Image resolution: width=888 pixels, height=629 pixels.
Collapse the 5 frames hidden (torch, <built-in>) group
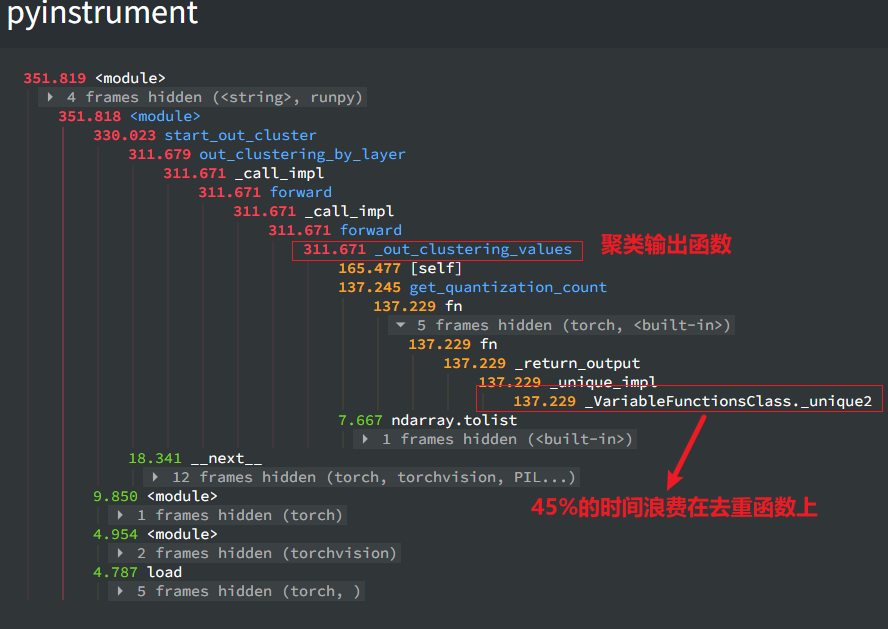[564, 325]
